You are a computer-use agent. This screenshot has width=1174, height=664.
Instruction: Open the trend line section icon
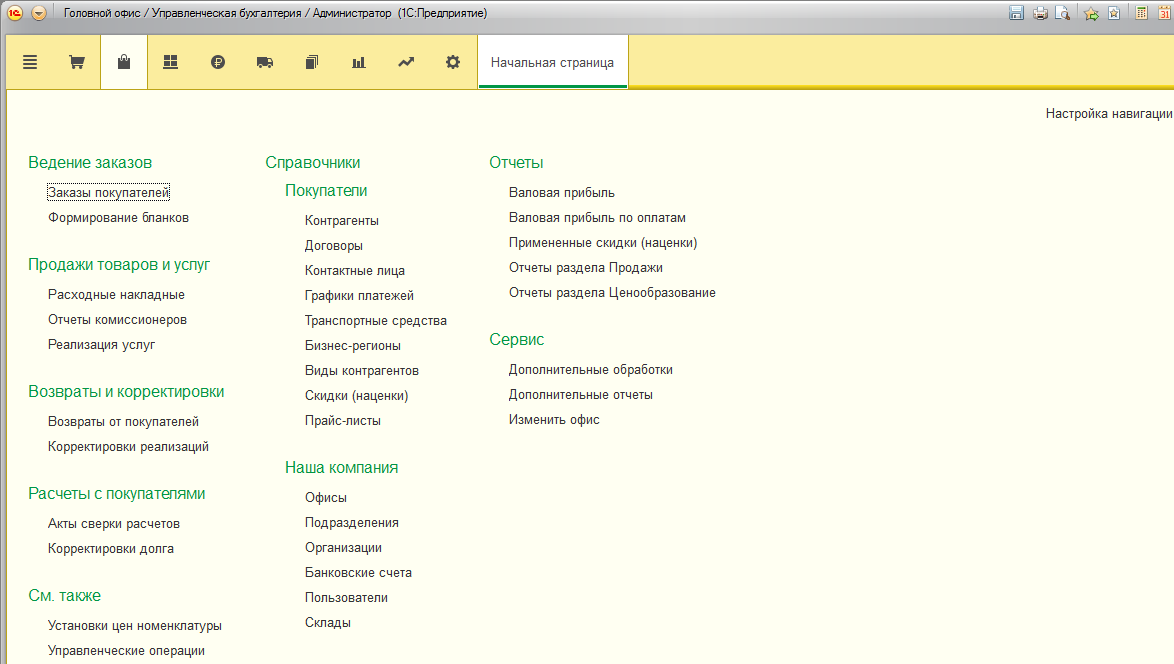pyautogui.click(x=406, y=62)
